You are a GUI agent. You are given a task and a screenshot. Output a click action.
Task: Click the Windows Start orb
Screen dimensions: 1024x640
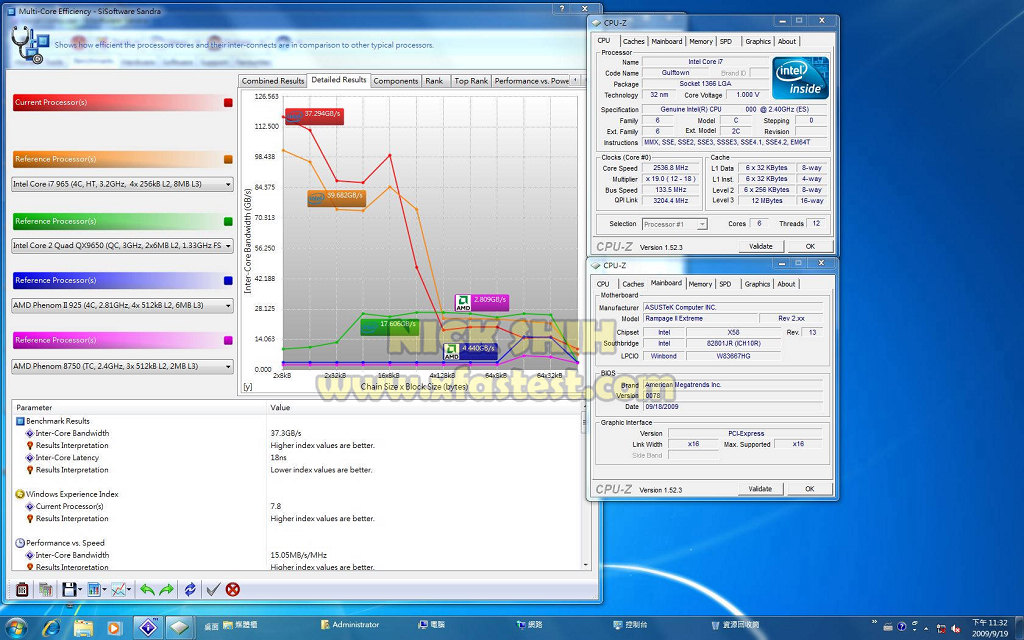[18, 627]
